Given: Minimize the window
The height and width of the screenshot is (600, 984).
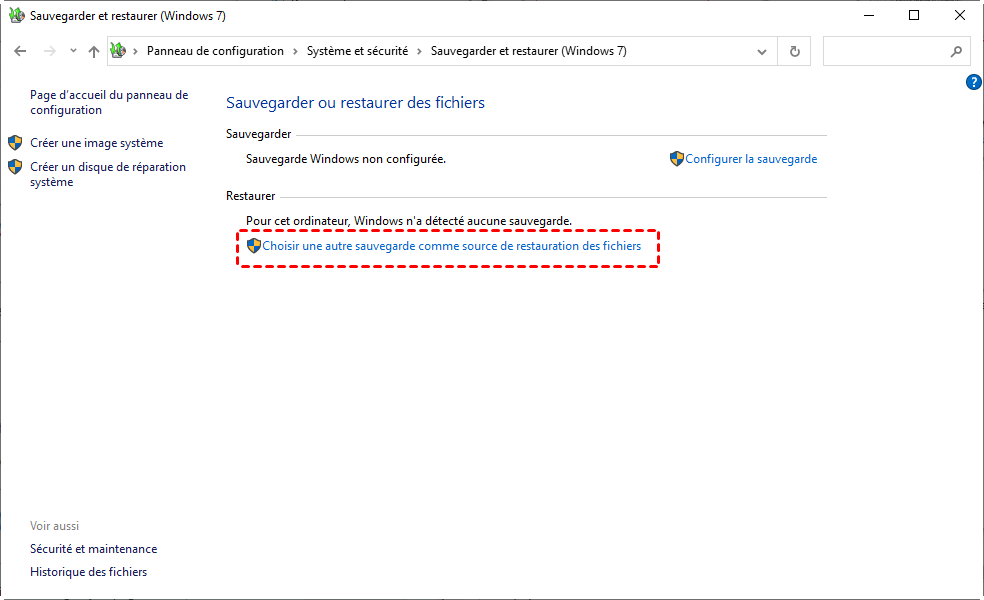Looking at the screenshot, I should (869, 16).
